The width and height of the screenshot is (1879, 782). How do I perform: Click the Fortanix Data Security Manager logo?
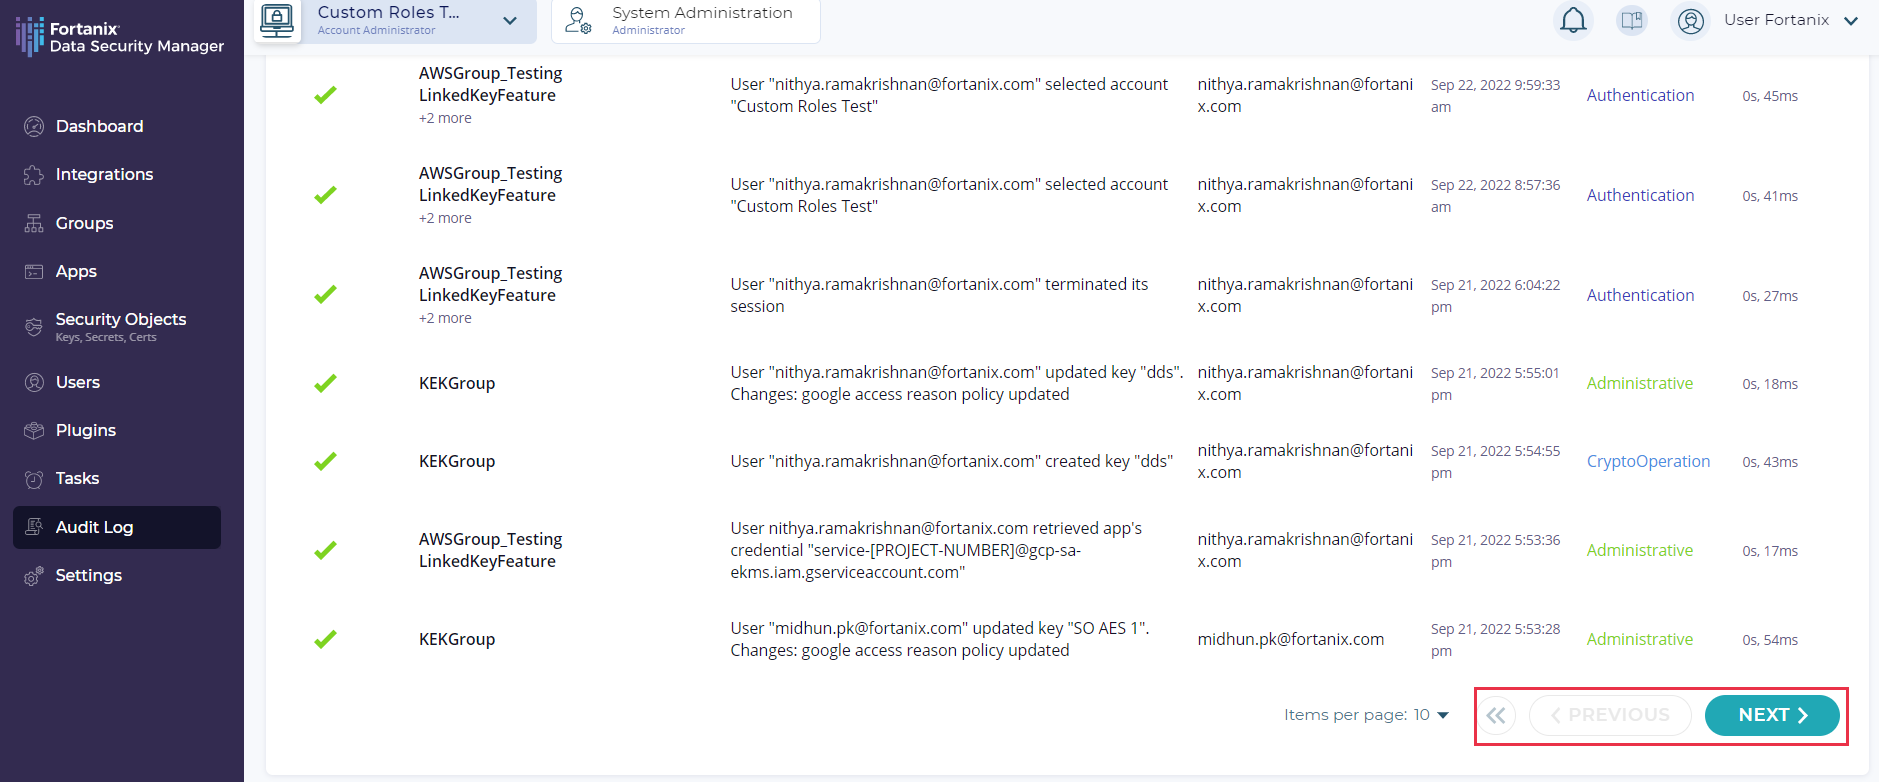[120, 37]
